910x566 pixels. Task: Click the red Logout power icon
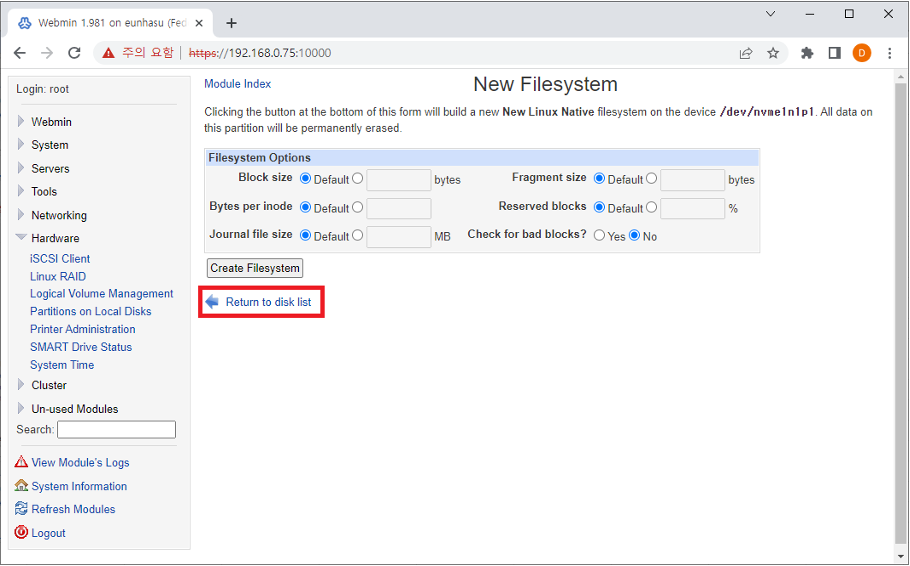click(x=22, y=533)
